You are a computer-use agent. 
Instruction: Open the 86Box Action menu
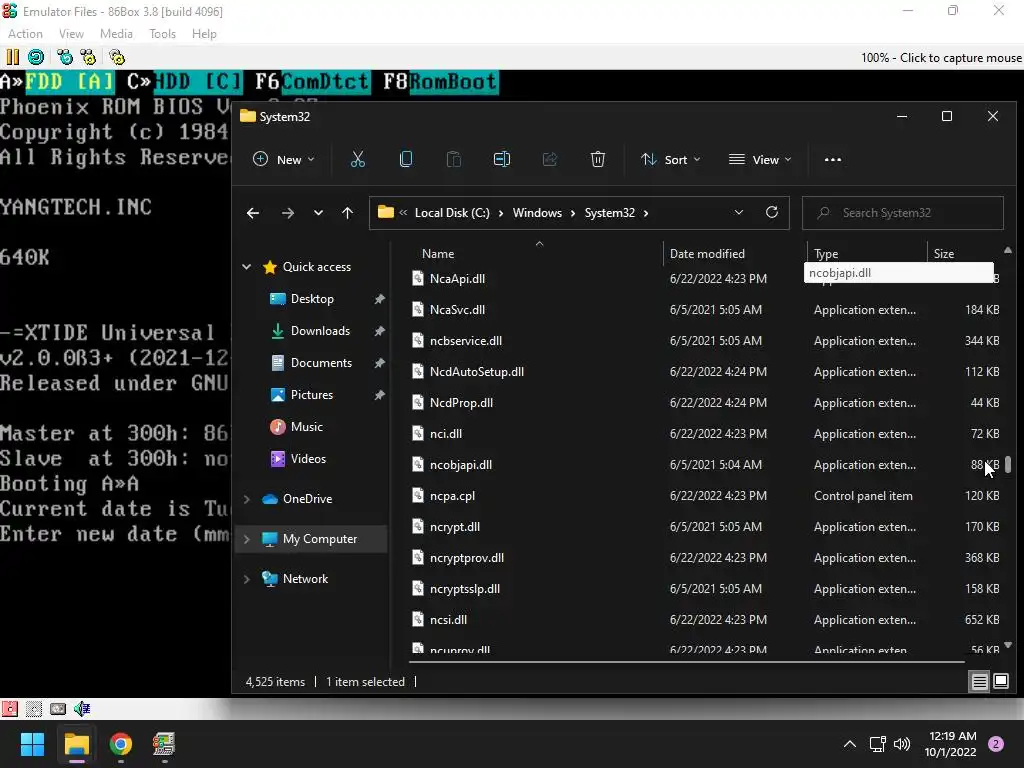(x=25, y=34)
